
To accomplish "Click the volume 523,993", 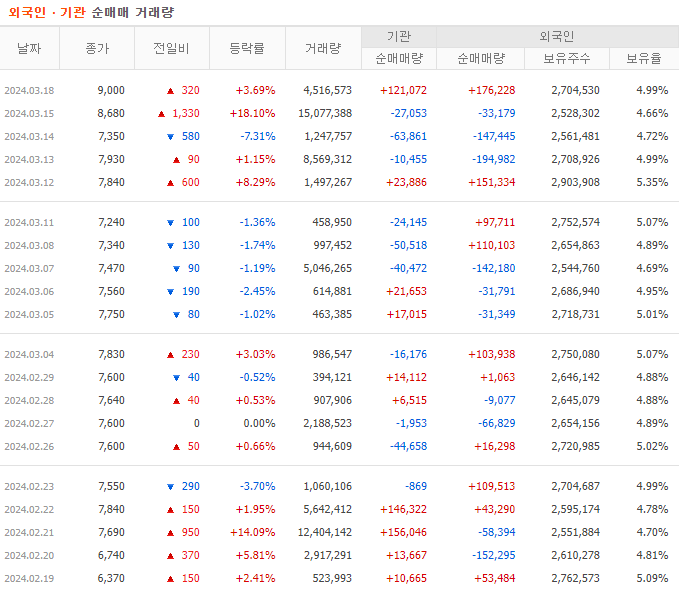I will click(332, 578).
